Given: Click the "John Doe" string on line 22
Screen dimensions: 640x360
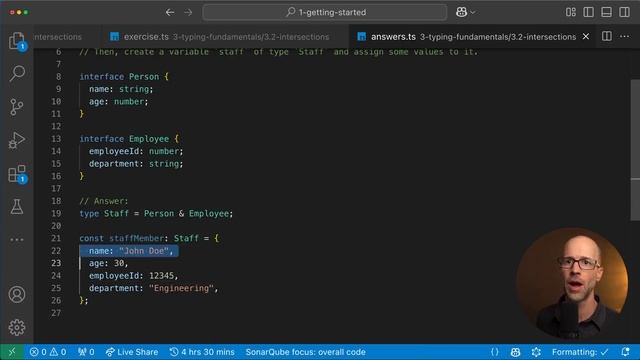Looking at the screenshot, I should point(144,251).
